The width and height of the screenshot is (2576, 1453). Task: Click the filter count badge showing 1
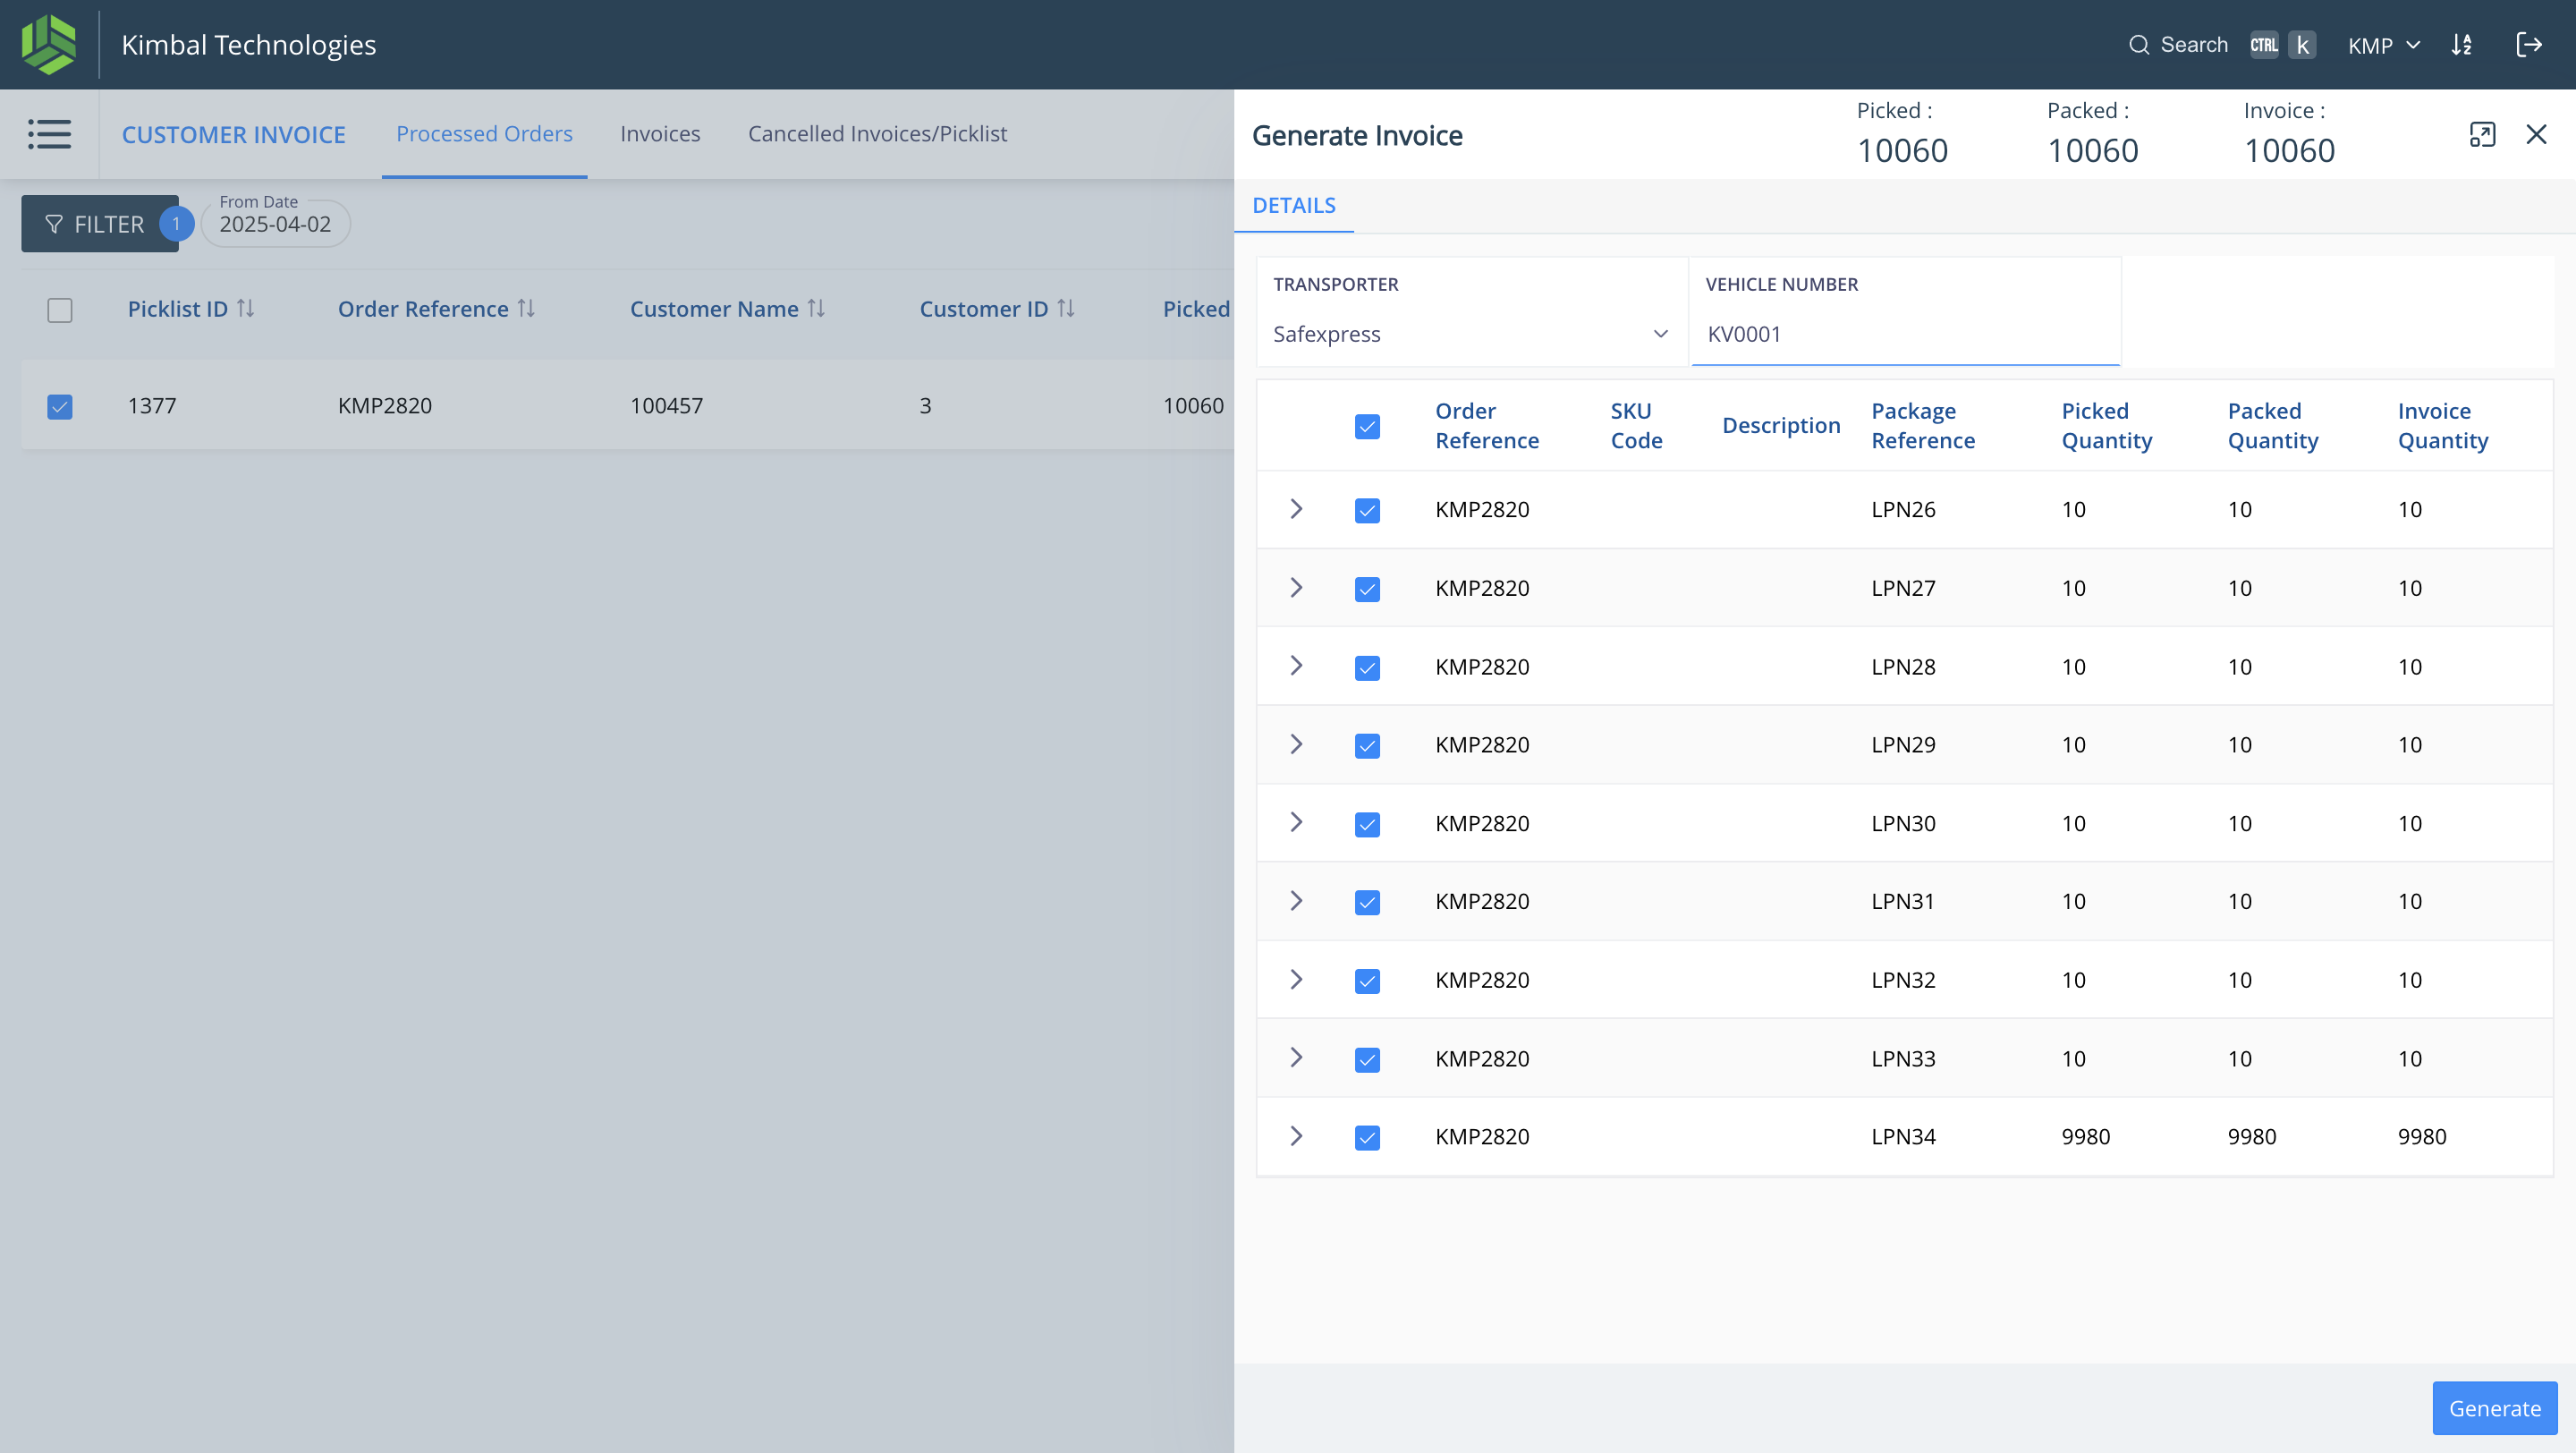[176, 223]
